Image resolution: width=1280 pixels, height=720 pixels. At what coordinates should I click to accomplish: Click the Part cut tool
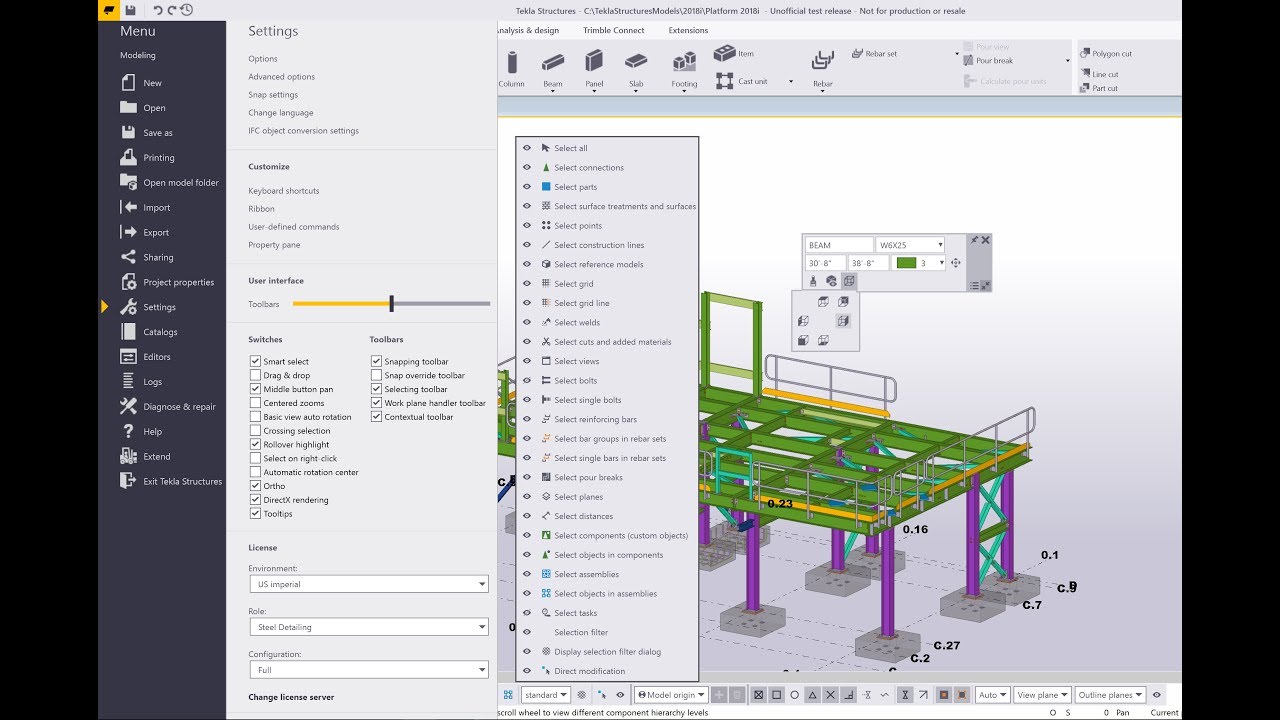pos(1099,88)
